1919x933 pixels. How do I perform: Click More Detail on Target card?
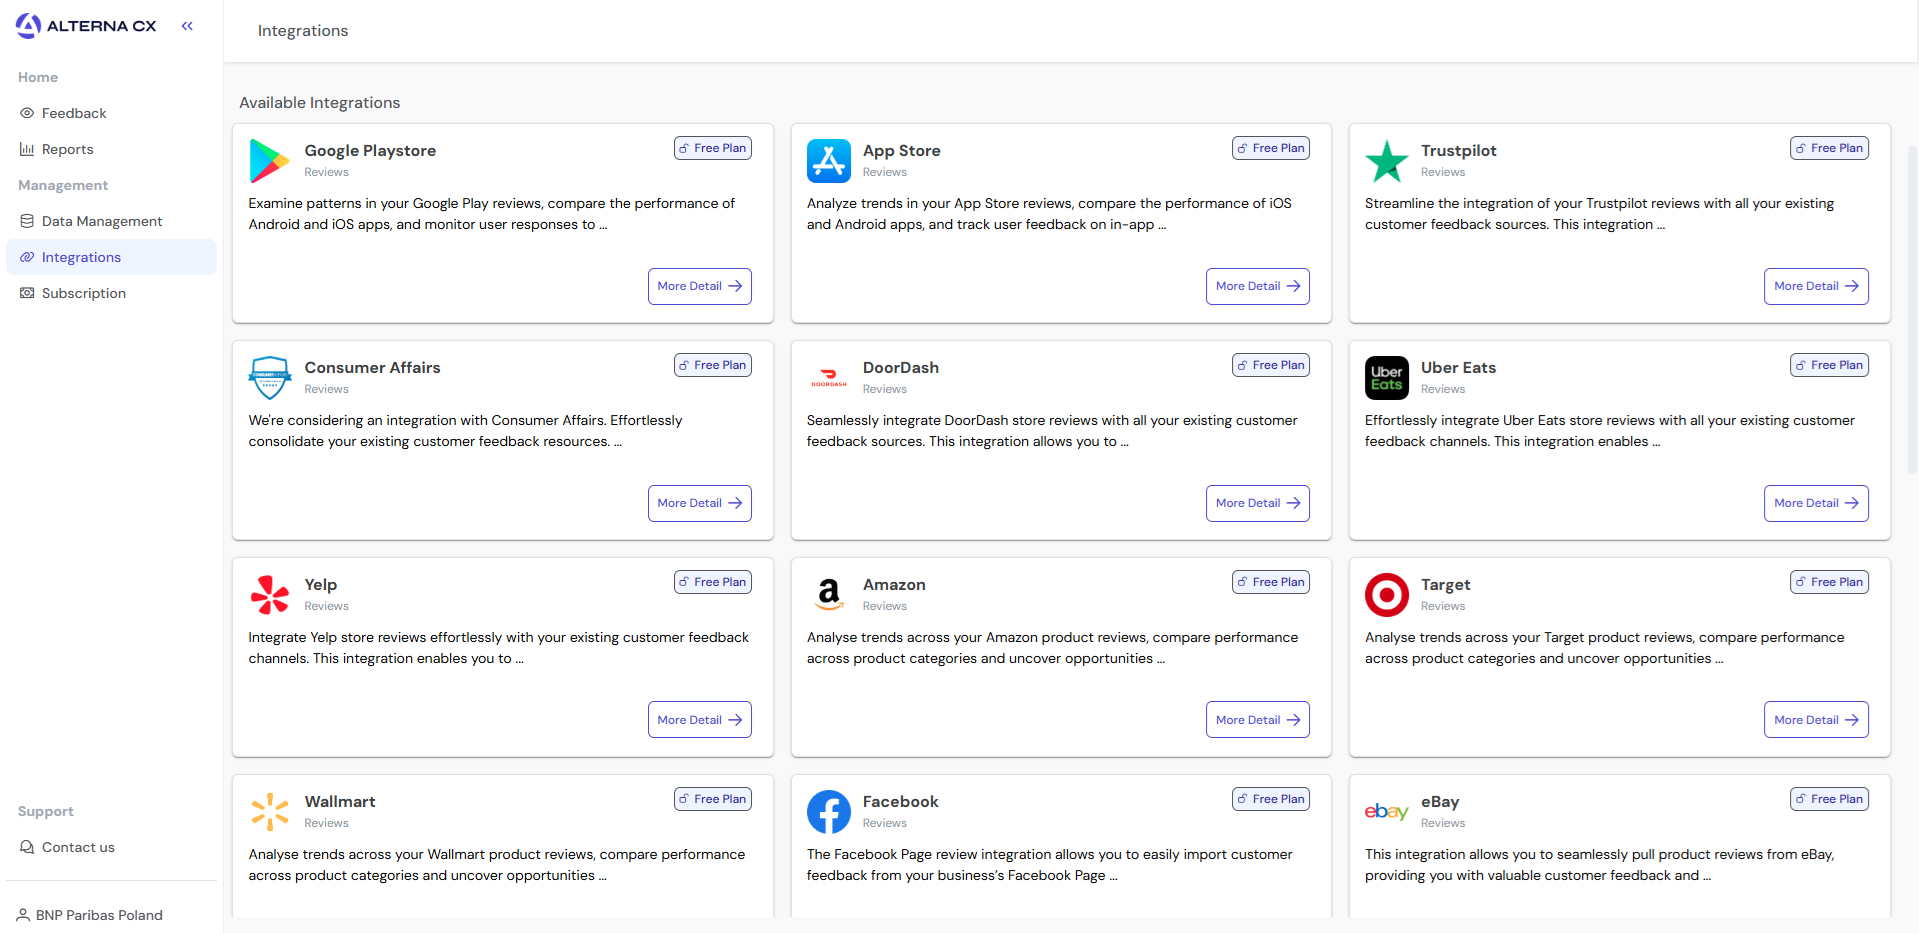coord(1815,720)
